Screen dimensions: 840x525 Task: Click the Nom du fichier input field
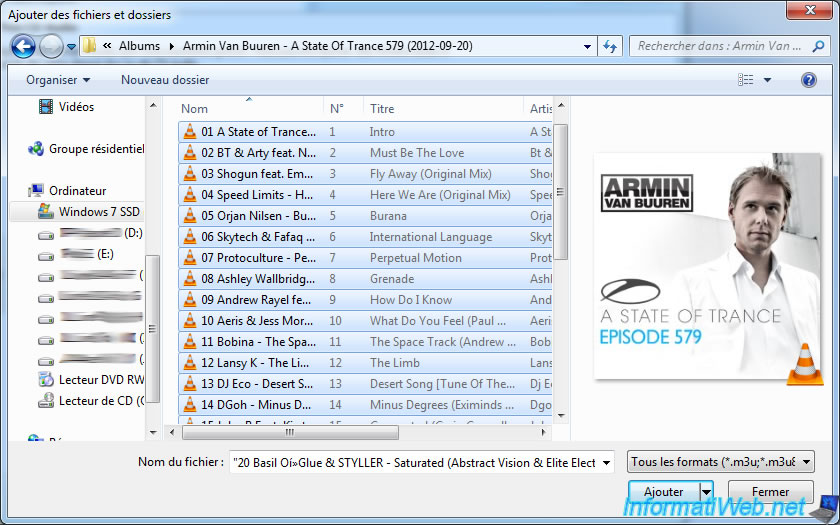[420, 462]
